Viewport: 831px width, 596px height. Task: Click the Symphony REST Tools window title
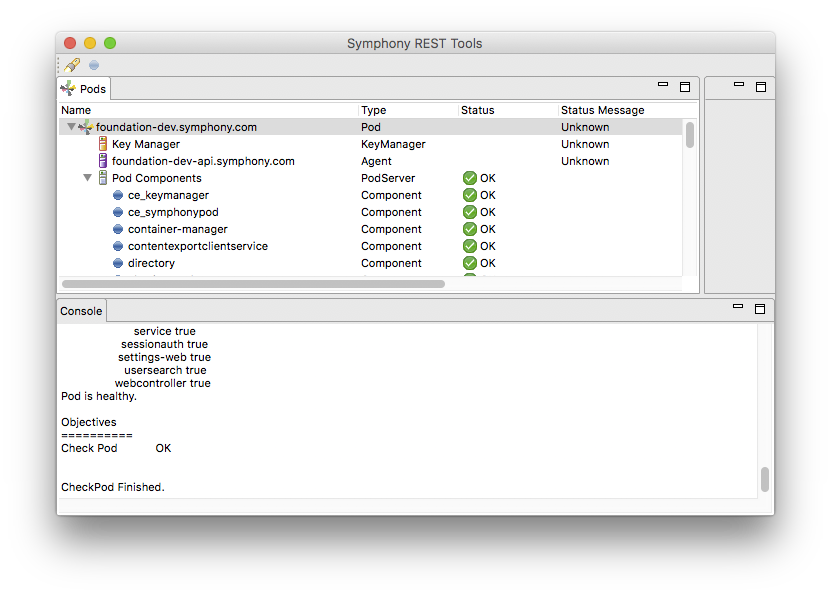(414, 43)
